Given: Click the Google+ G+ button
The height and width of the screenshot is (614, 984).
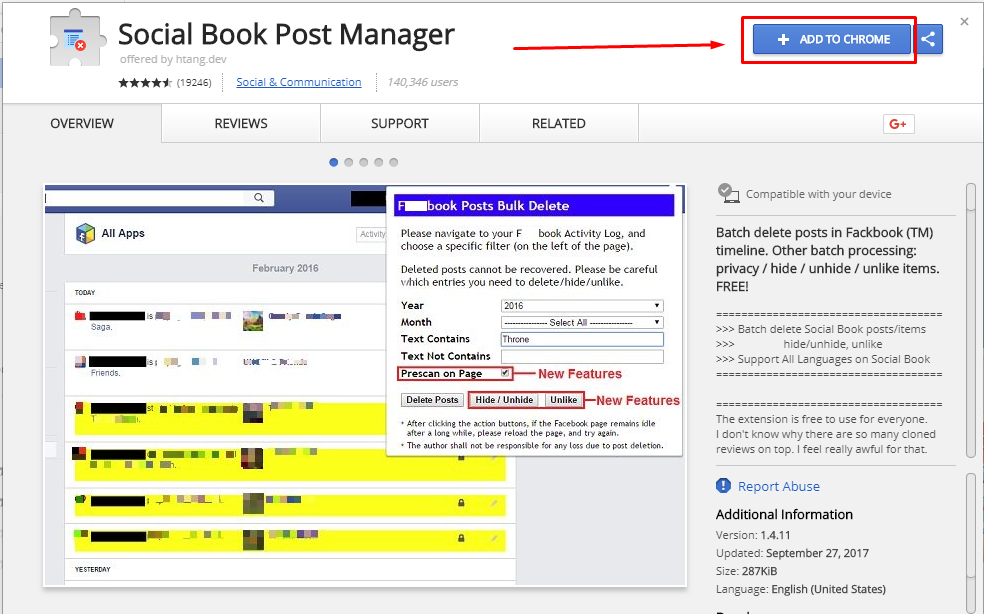Looking at the screenshot, I should point(898,124).
